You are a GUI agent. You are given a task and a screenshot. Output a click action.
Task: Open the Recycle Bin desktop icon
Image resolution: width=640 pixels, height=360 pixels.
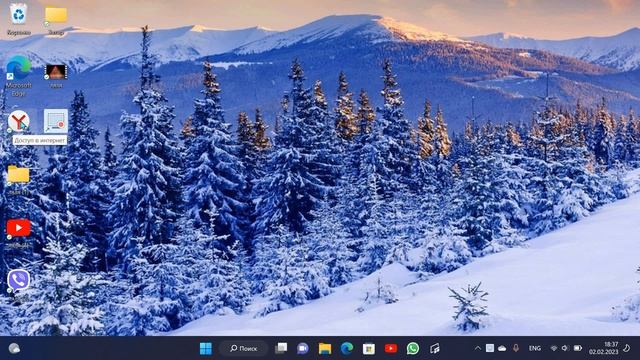point(18,15)
